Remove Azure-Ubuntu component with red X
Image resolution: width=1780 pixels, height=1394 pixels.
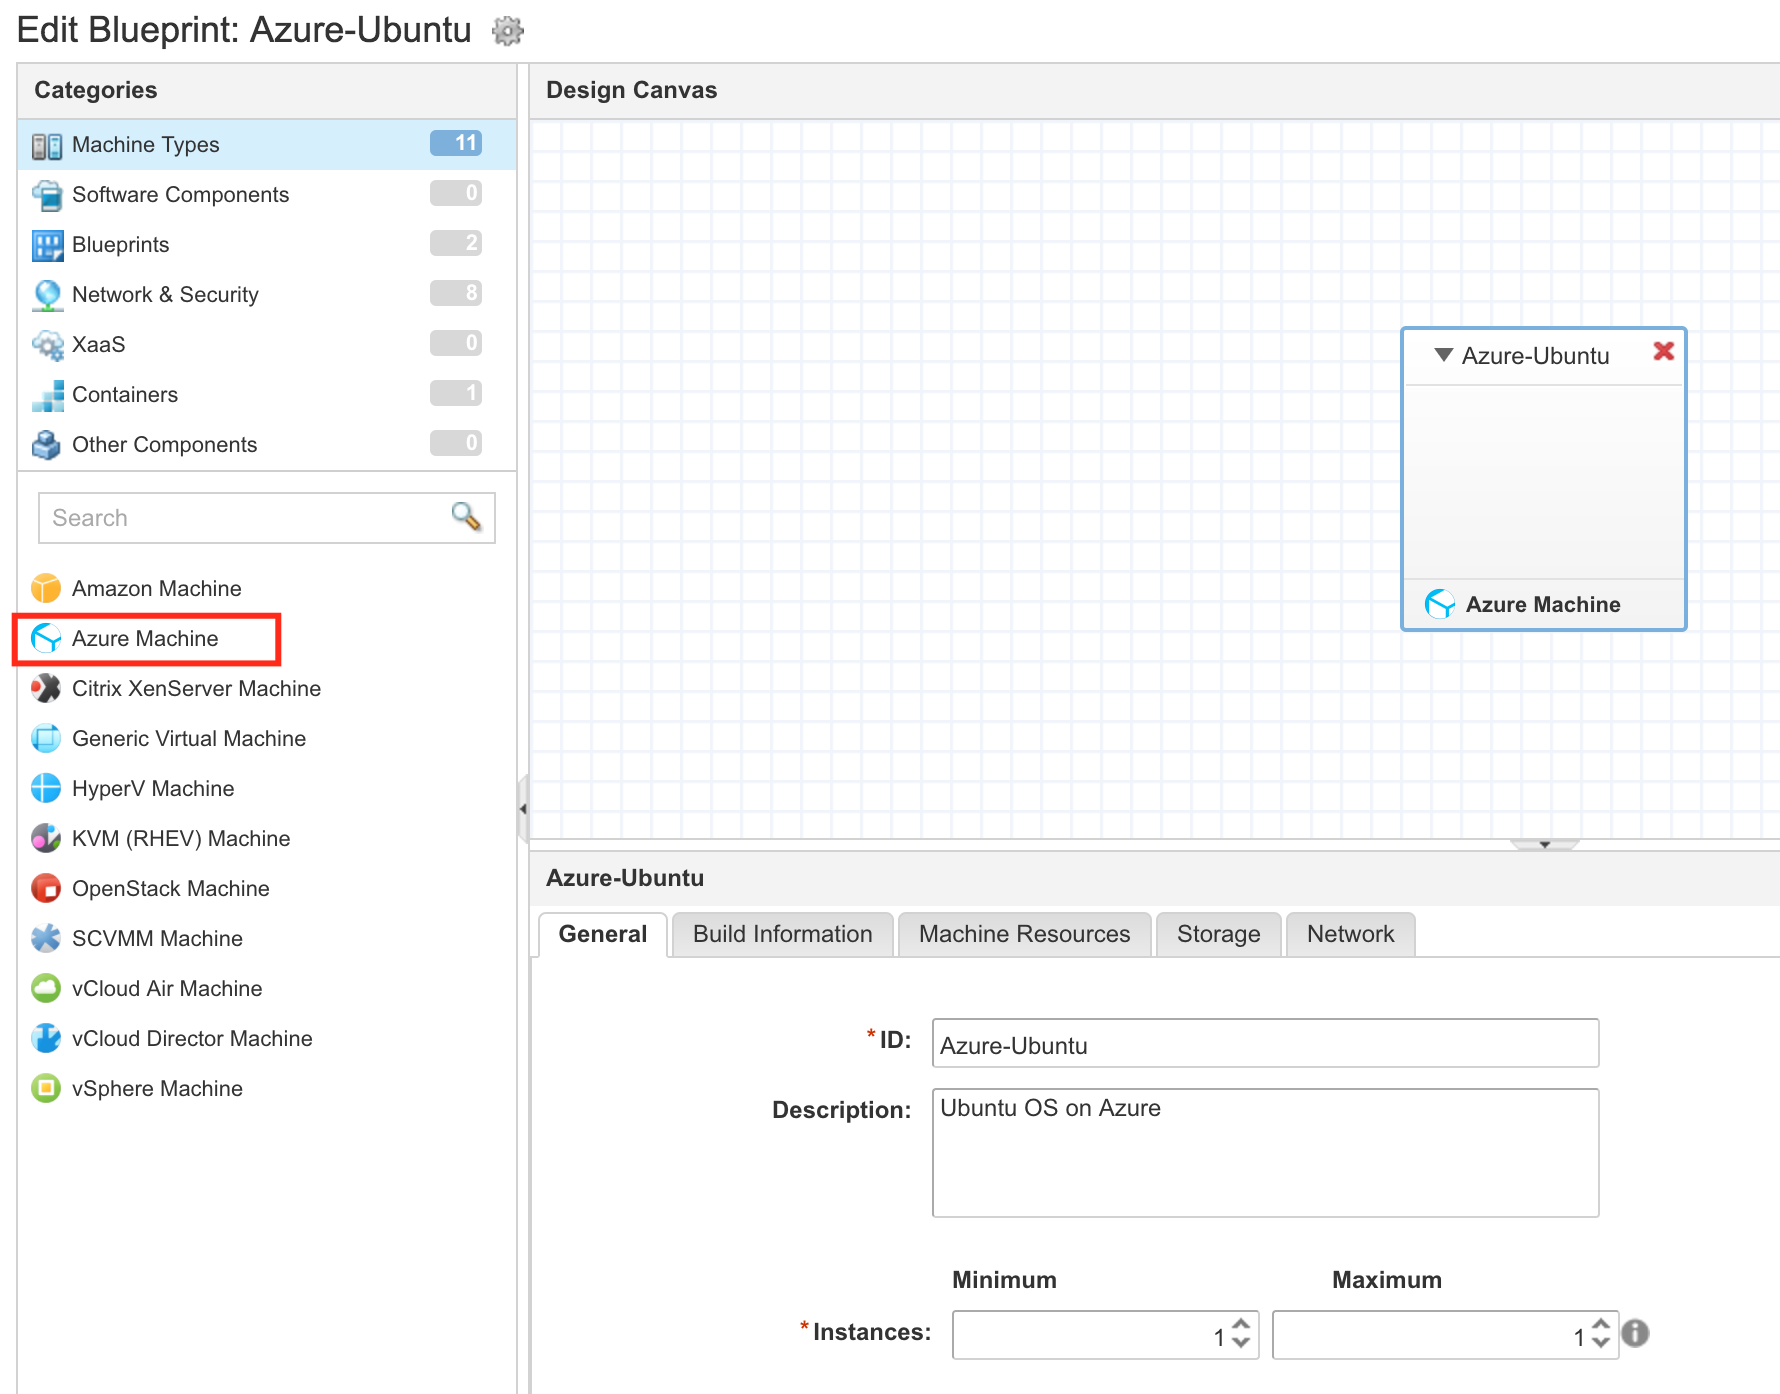point(1663,351)
